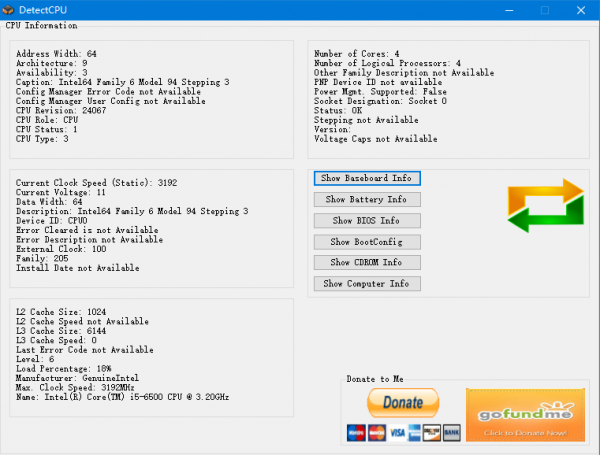
Task: Click the Caption line showing Intel64 Family 6
Action: [x=122, y=82]
